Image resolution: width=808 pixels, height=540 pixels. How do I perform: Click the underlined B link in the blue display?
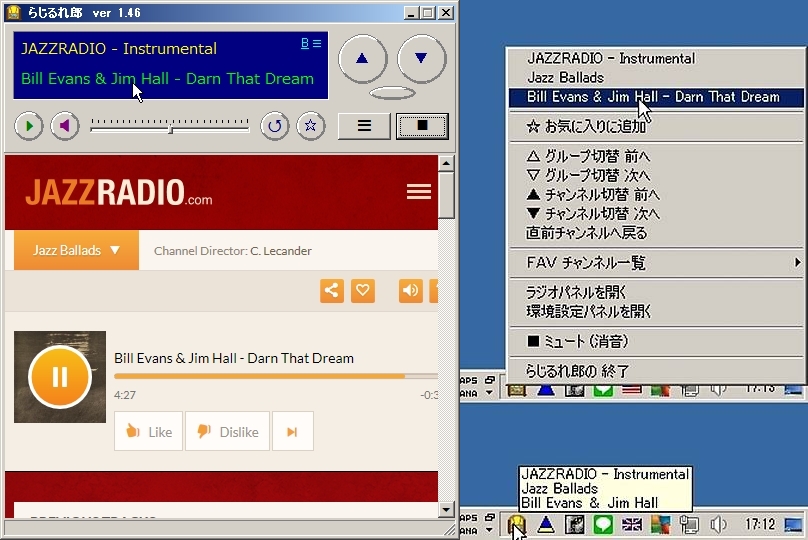pyautogui.click(x=305, y=43)
